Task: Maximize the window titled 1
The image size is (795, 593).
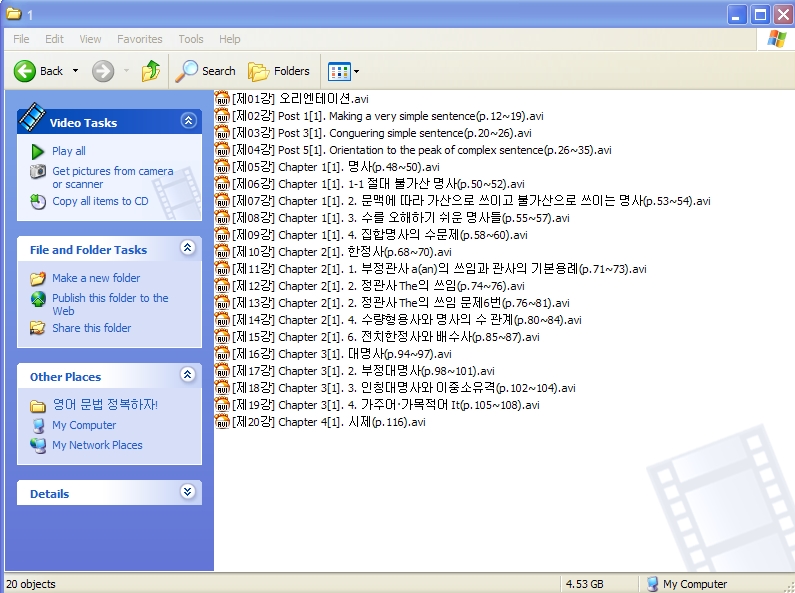Action: (x=761, y=15)
